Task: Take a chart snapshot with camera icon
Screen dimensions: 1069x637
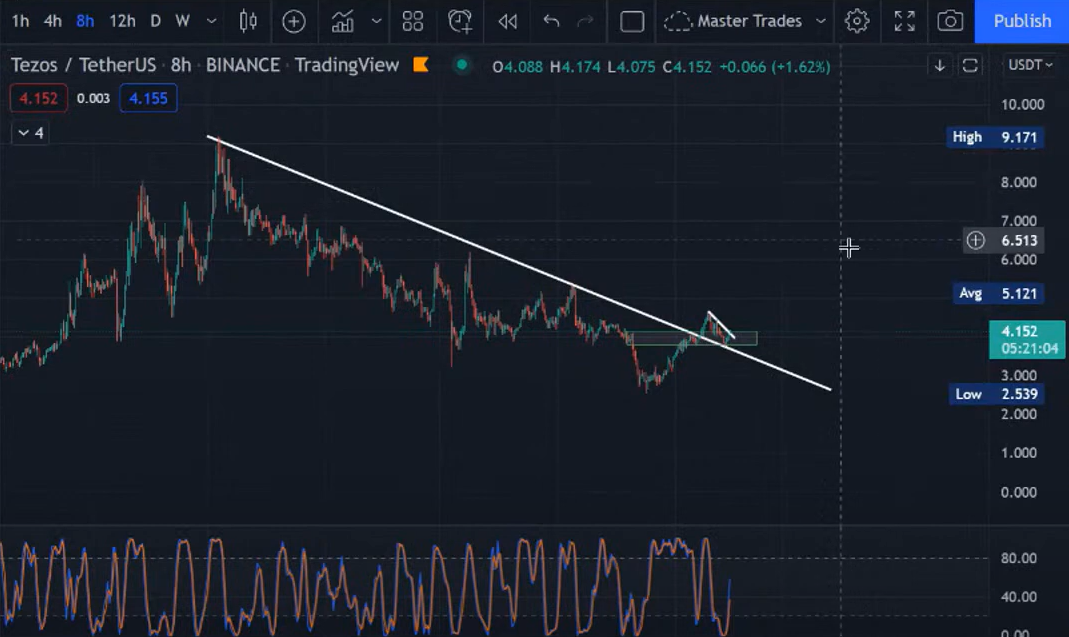Action: (950, 21)
